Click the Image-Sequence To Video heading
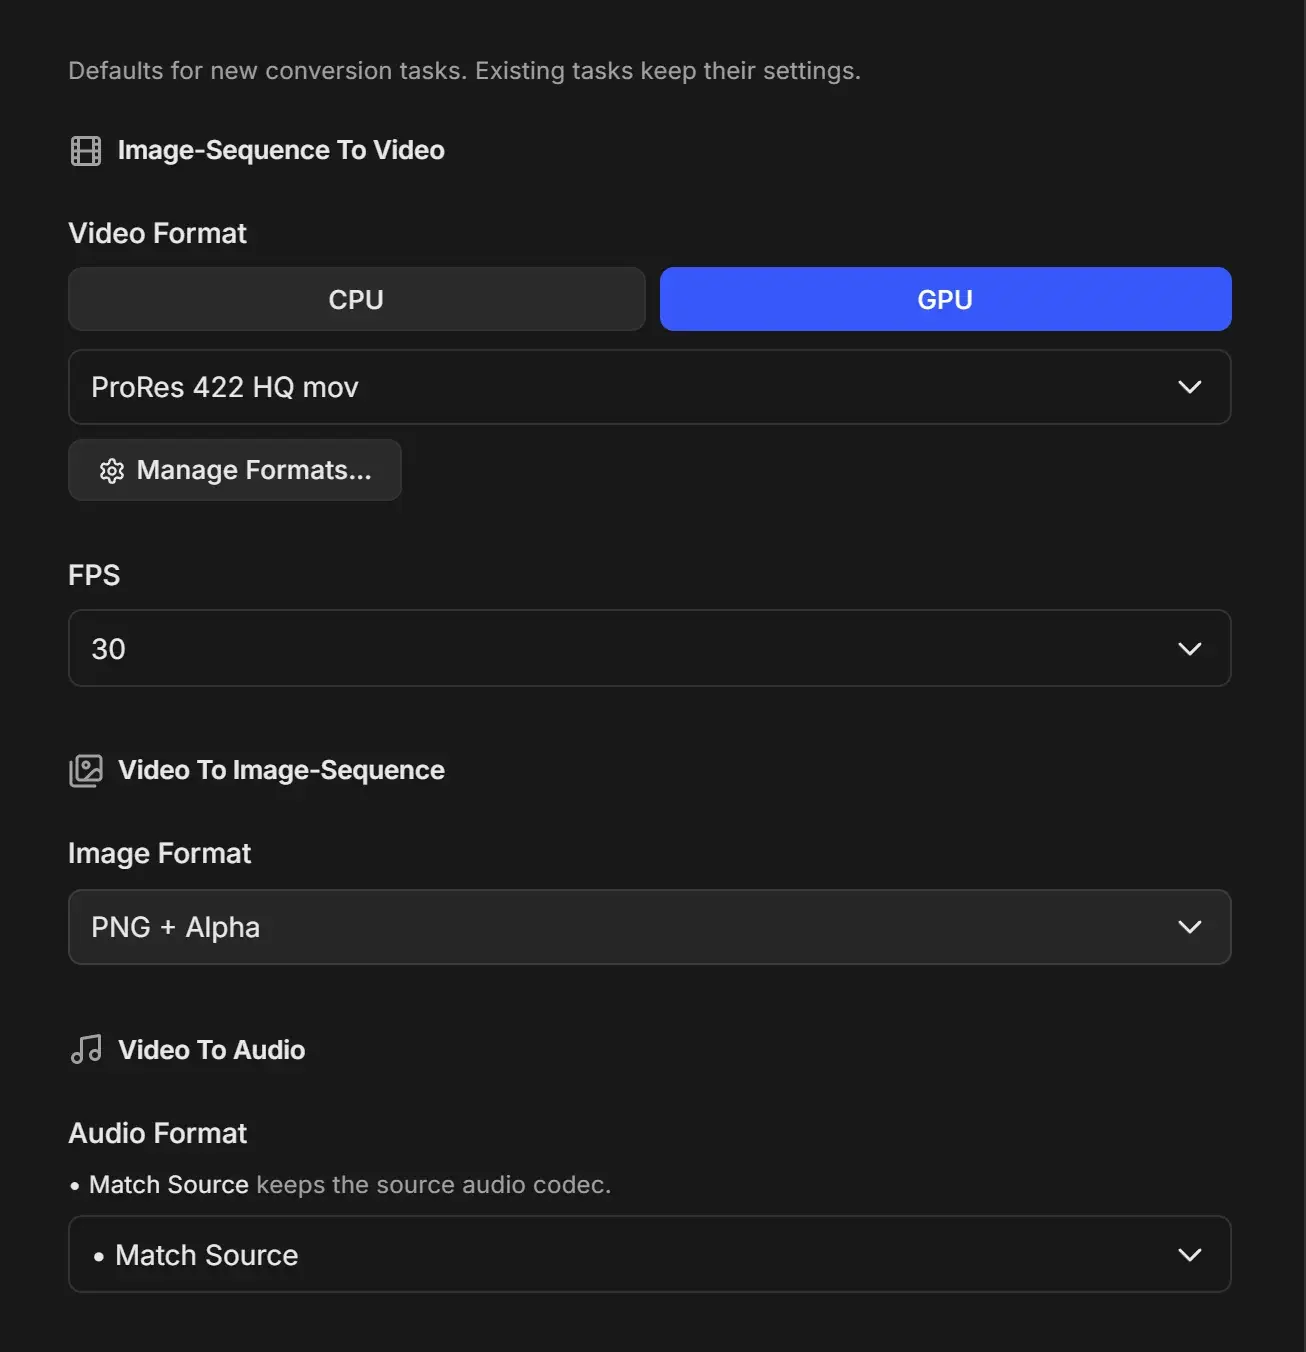Viewport: 1306px width, 1352px height. click(281, 150)
